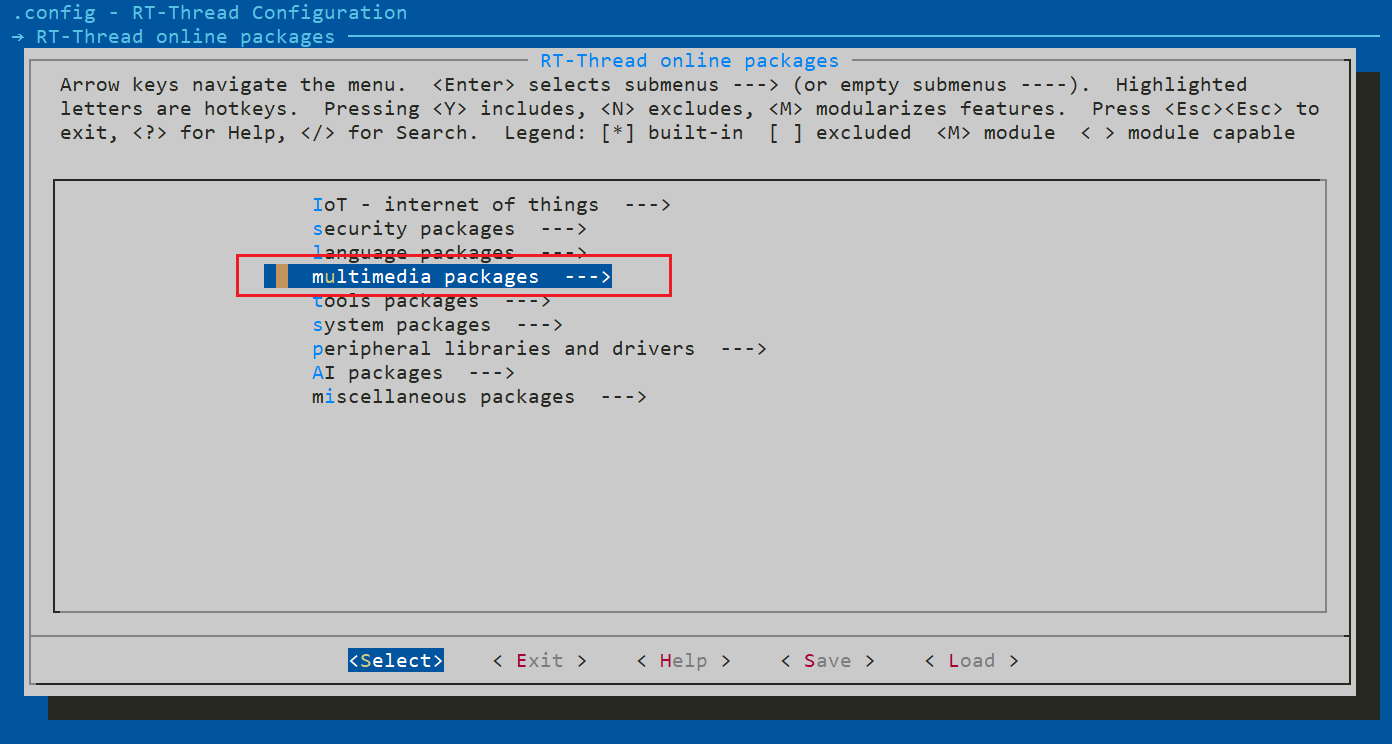Screen dimensions: 1392x744
Task: Click the < Save > button
Action: 828,661
